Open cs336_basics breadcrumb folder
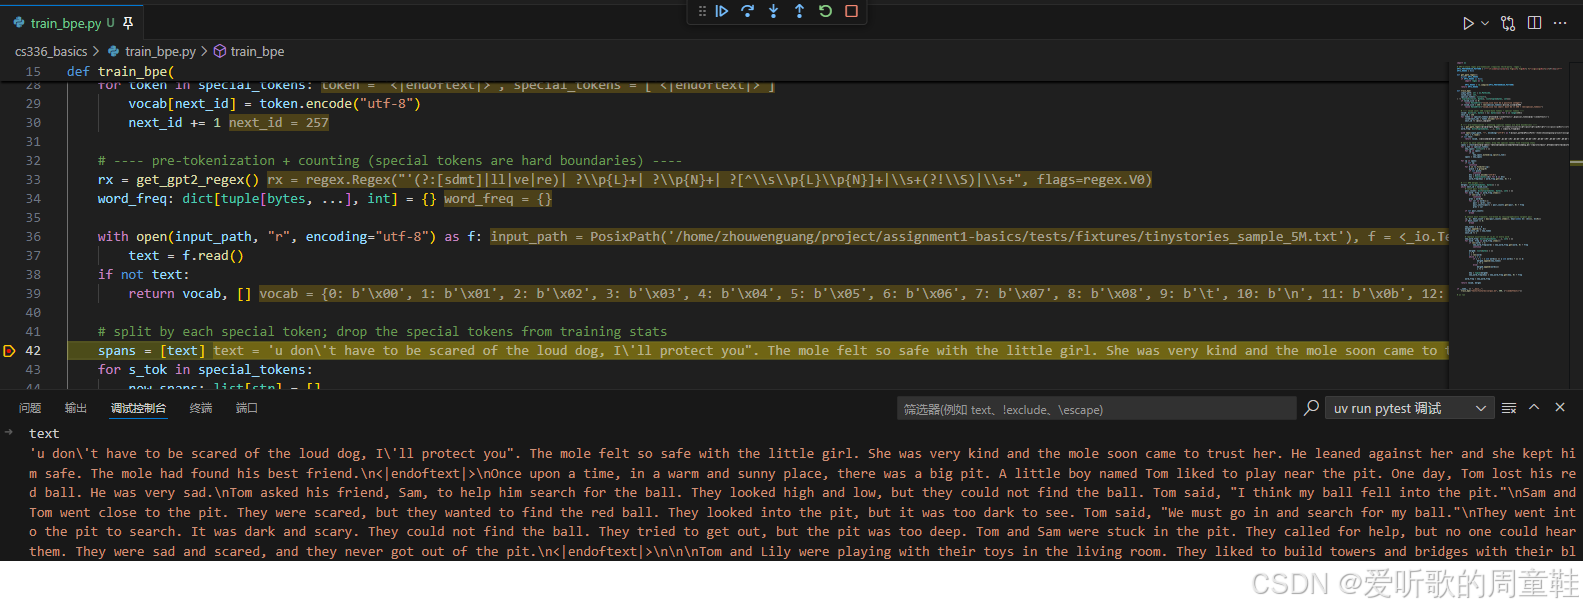The width and height of the screenshot is (1583, 611). click(51, 51)
